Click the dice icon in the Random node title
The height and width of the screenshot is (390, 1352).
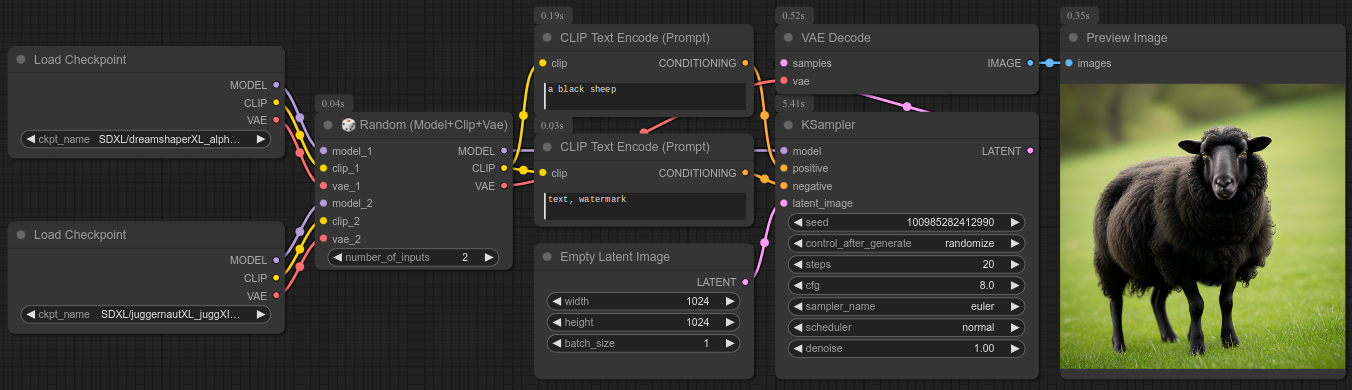pyautogui.click(x=349, y=125)
